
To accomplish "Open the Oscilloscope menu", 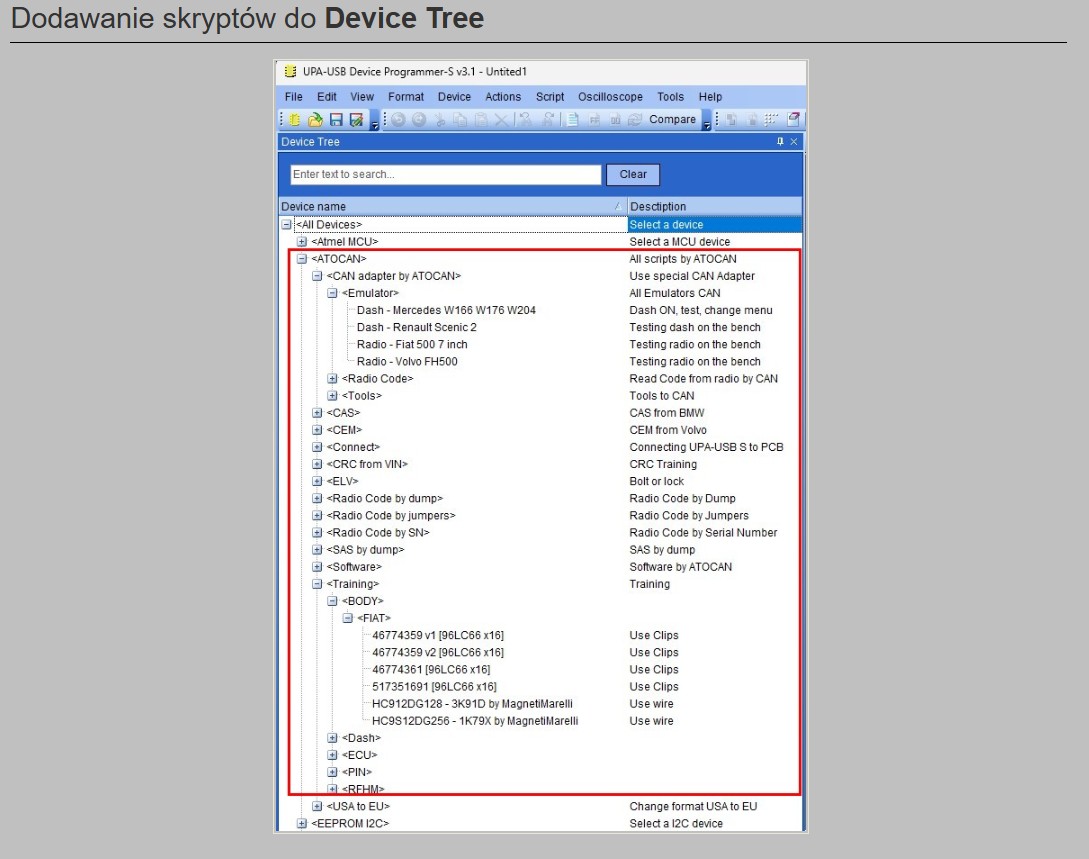I will [610, 97].
